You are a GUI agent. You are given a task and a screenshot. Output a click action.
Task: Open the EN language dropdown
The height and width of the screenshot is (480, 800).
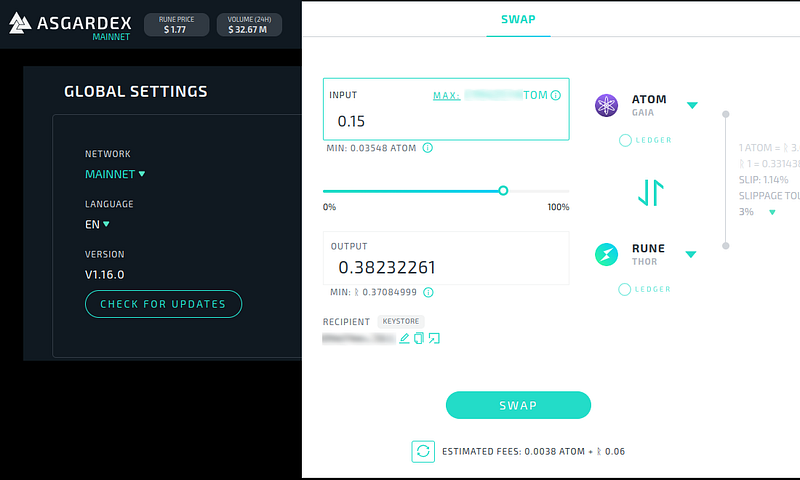point(97,224)
